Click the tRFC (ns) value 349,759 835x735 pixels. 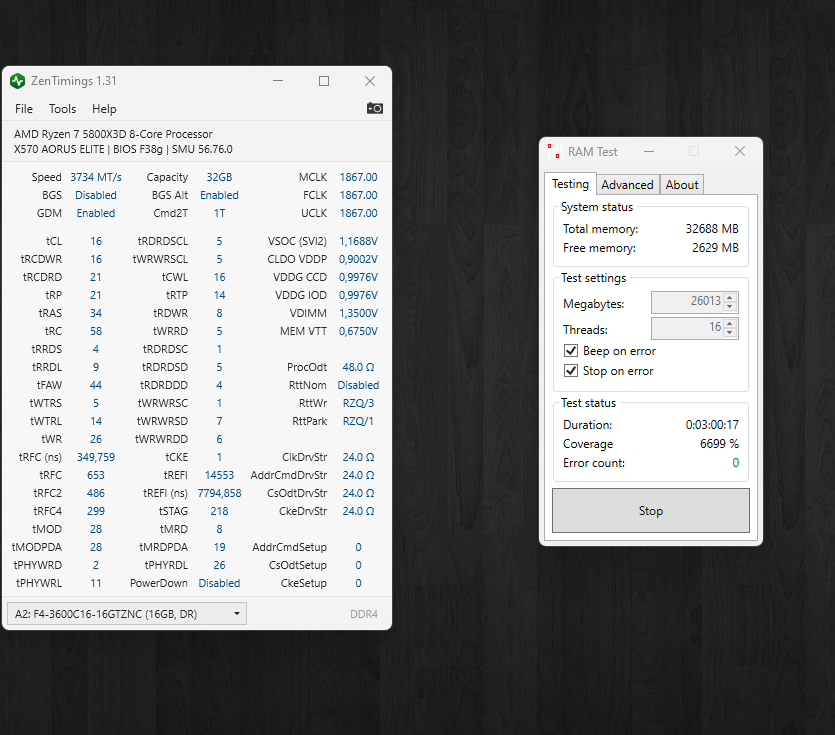point(96,457)
